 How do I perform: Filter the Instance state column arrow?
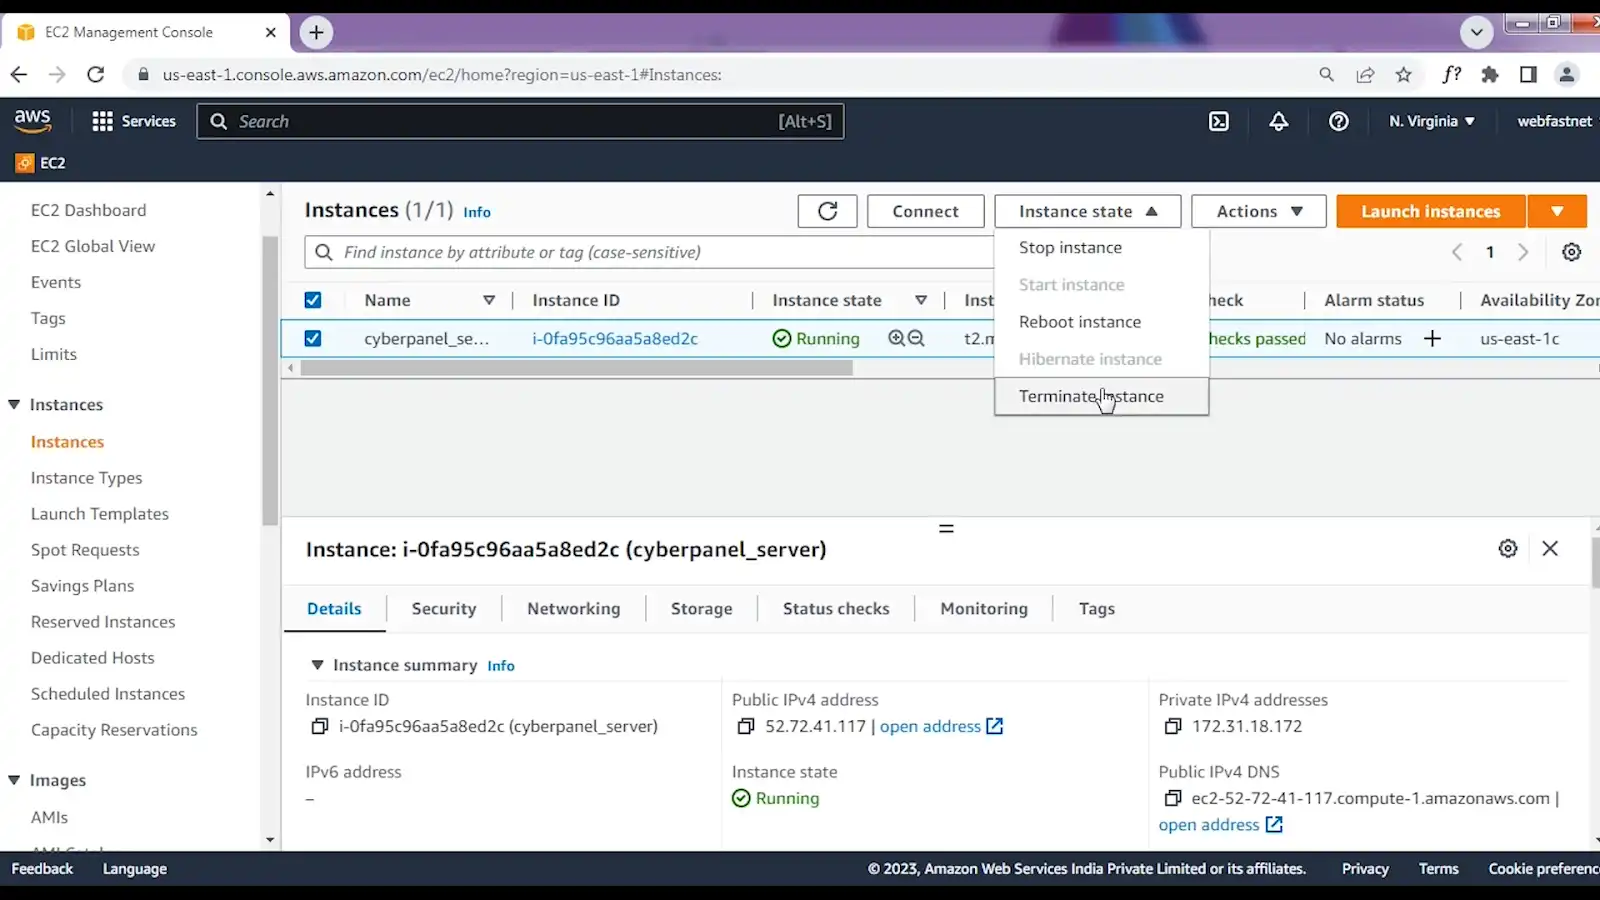pyautogui.click(x=921, y=300)
